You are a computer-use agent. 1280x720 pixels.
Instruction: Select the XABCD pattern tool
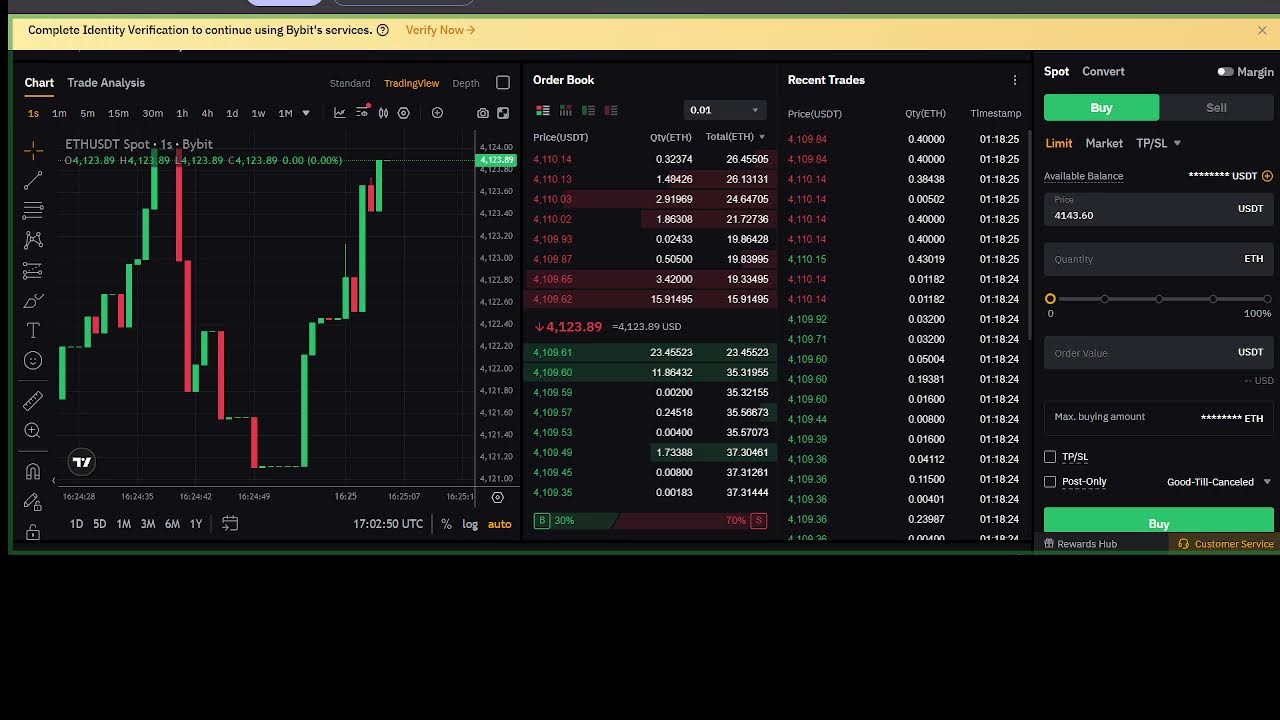tap(33, 240)
